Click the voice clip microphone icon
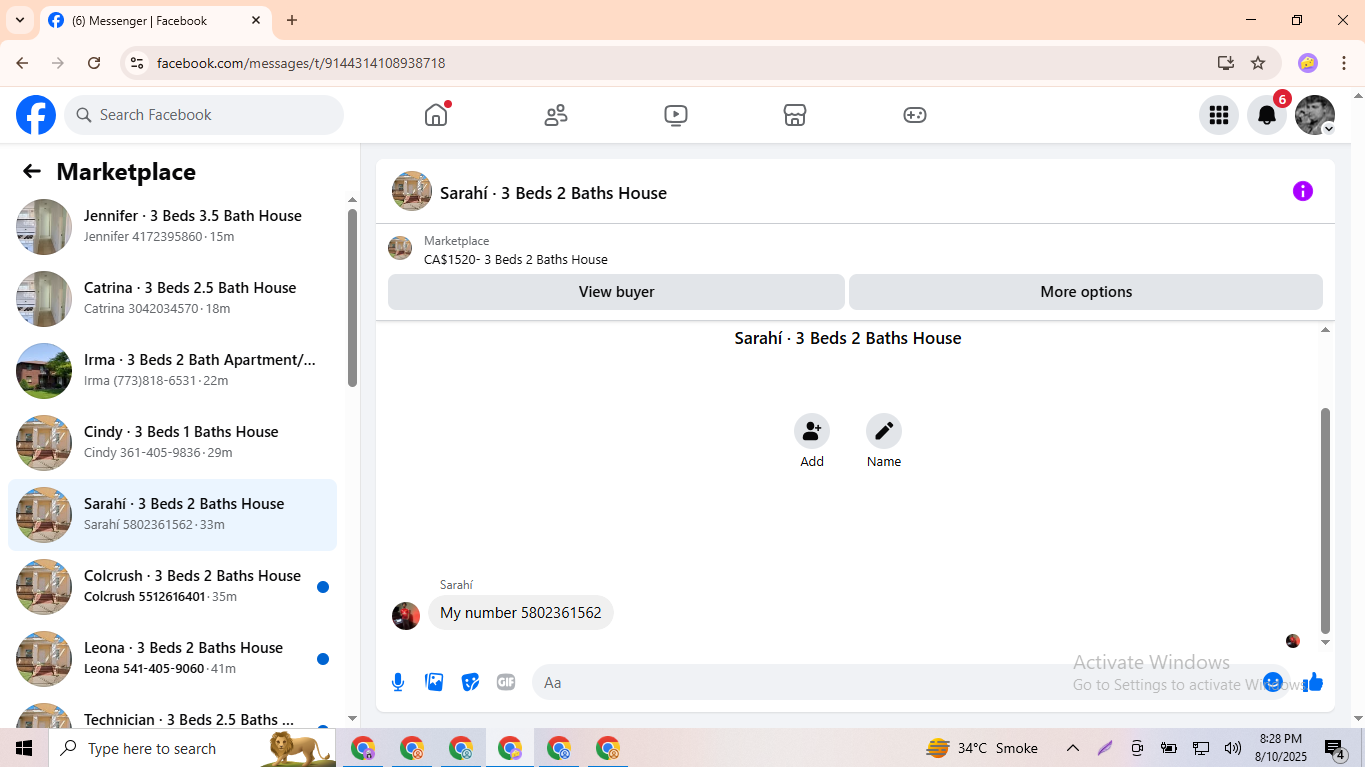 [398, 682]
